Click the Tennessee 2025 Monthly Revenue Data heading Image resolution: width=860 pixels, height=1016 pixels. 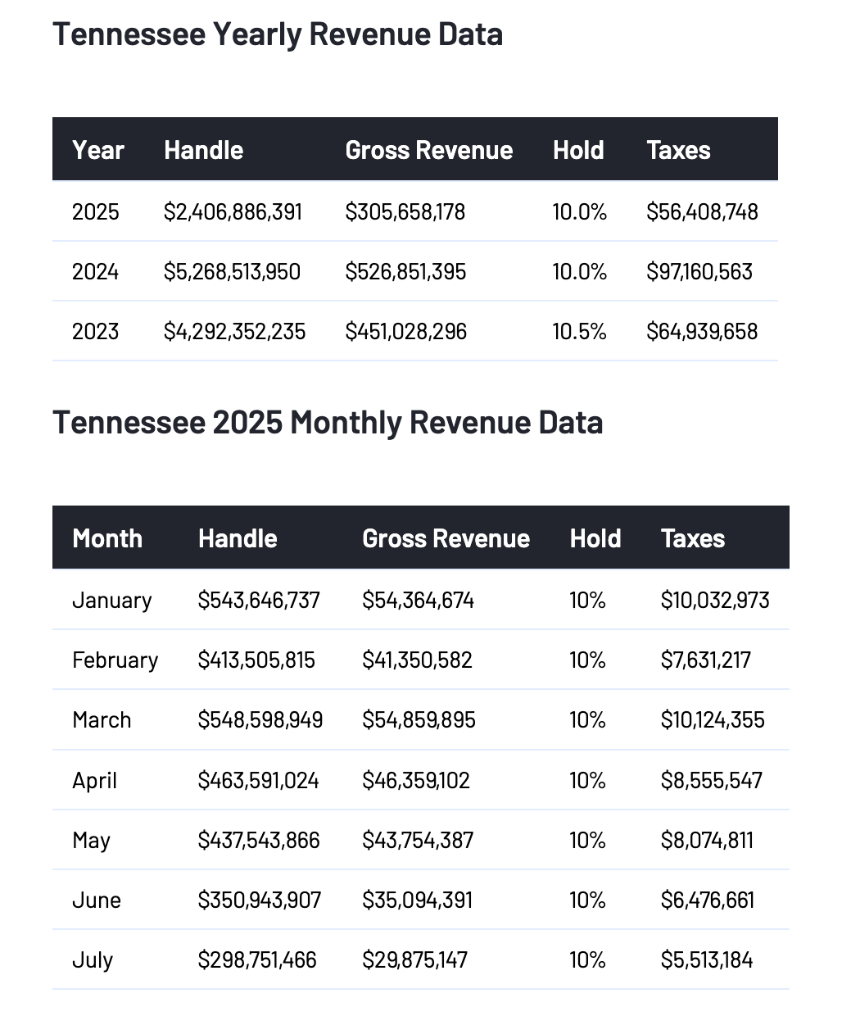tap(327, 422)
